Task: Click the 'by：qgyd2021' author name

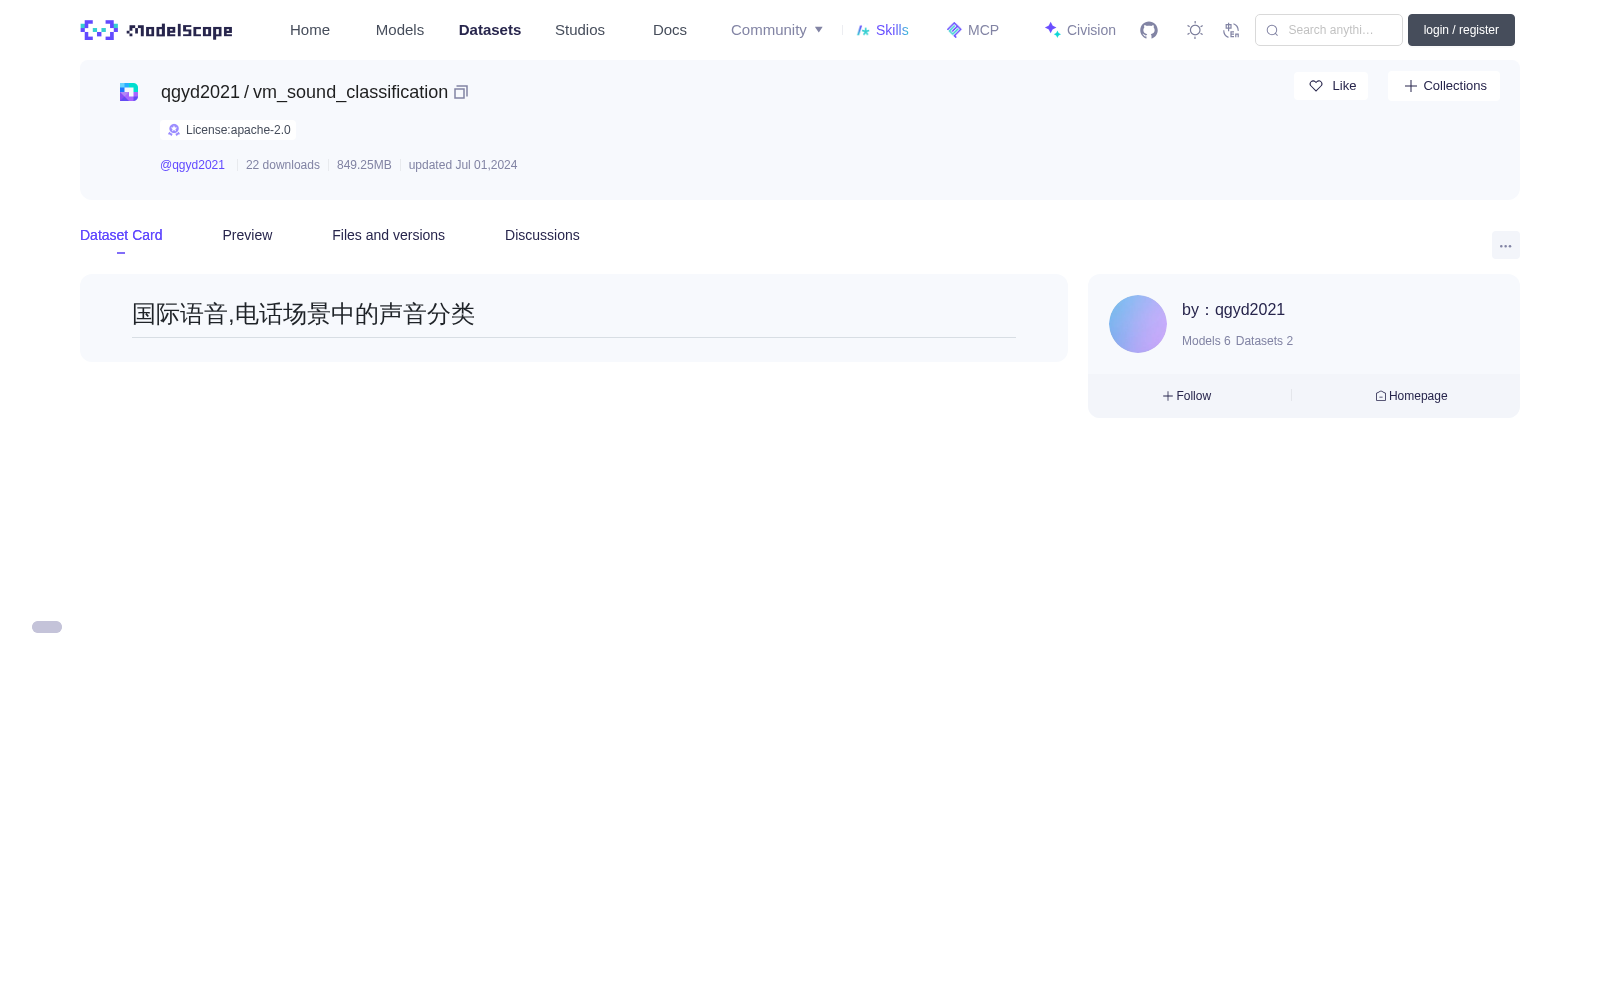Action: coord(1233,310)
